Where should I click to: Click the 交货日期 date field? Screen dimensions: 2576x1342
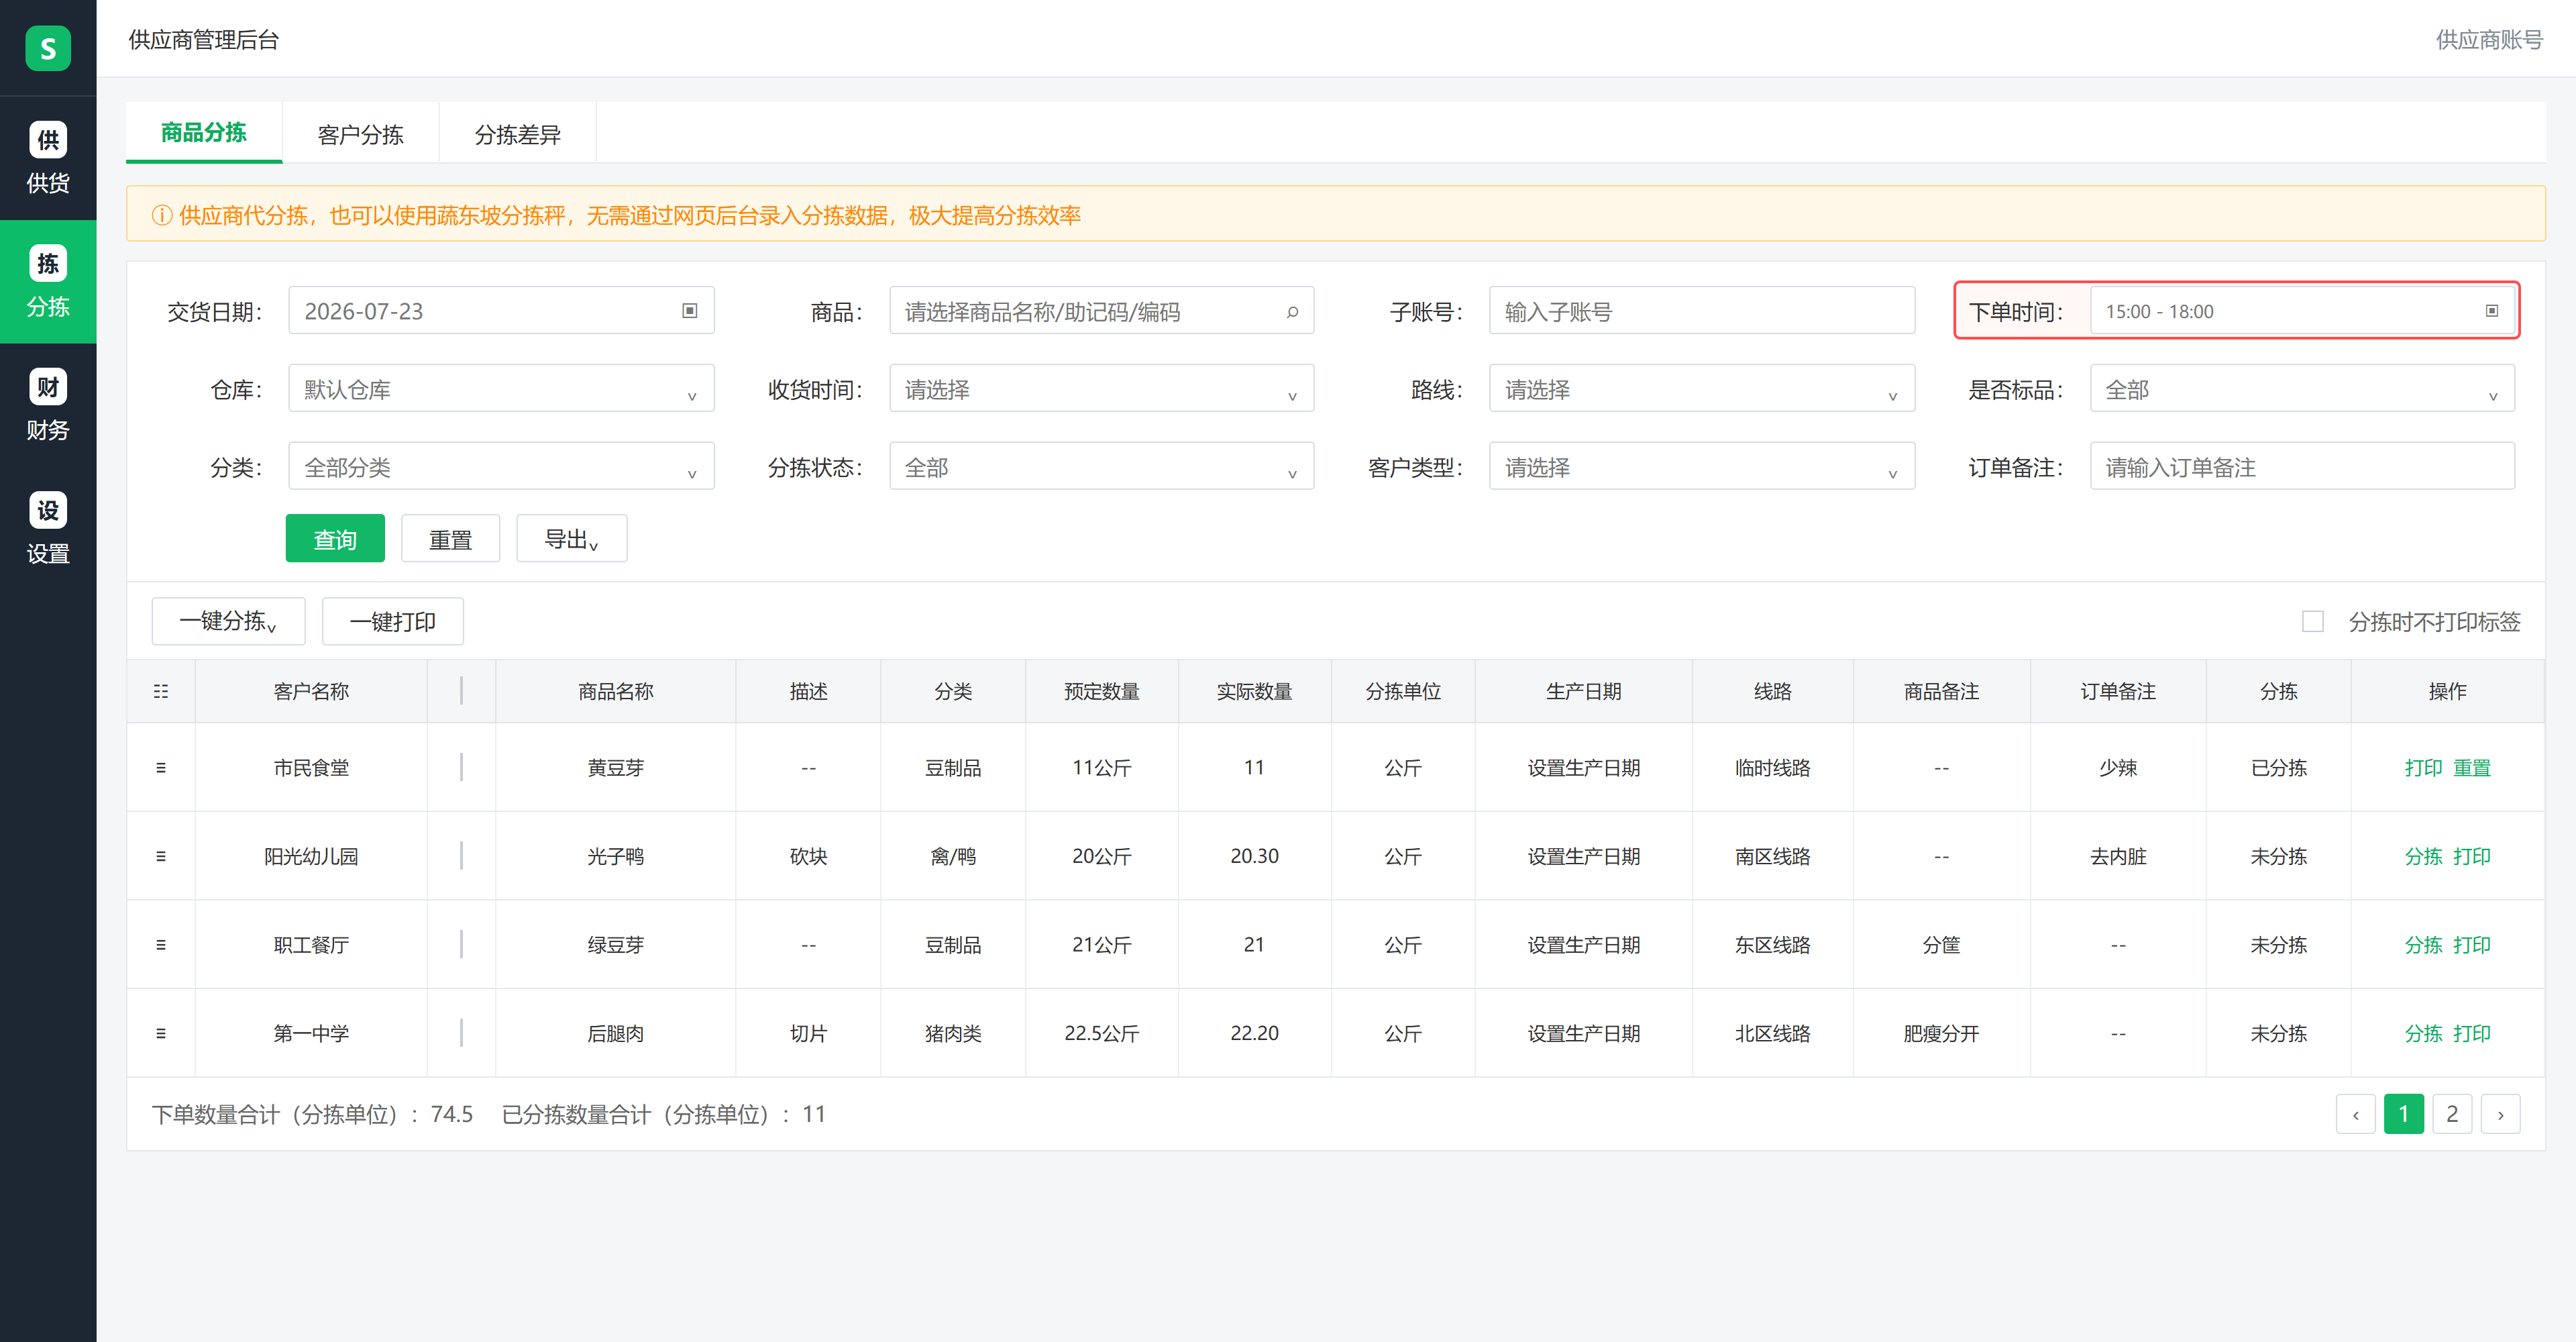tap(501, 311)
